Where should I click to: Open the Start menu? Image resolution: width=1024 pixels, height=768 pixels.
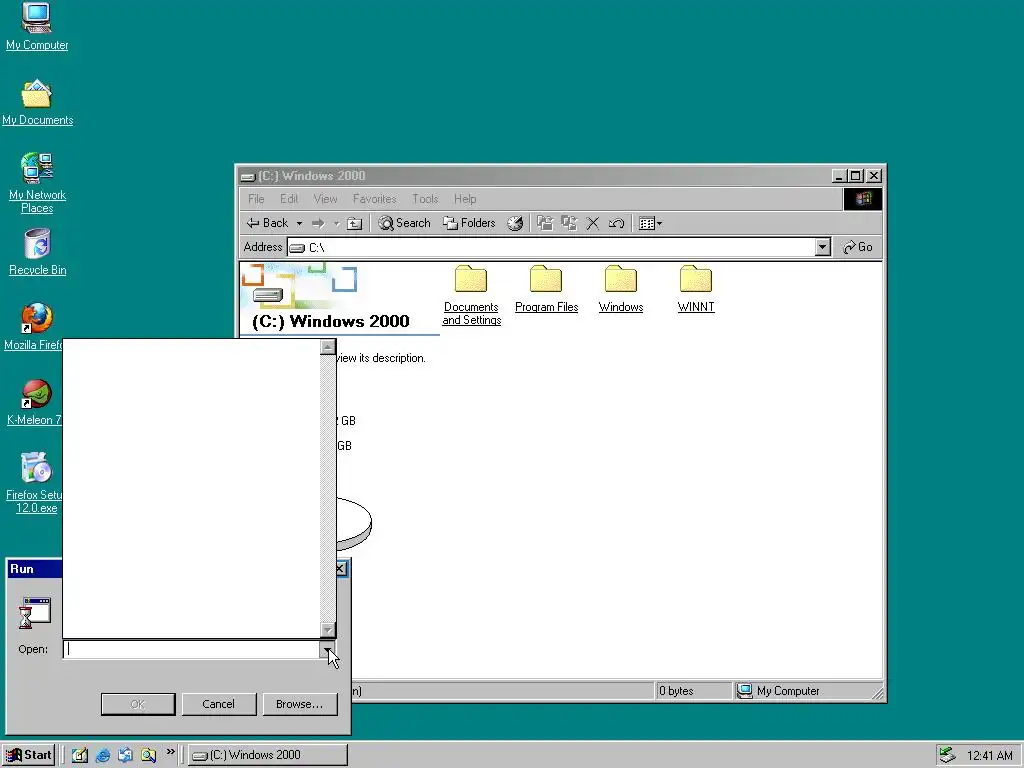[x=29, y=755]
